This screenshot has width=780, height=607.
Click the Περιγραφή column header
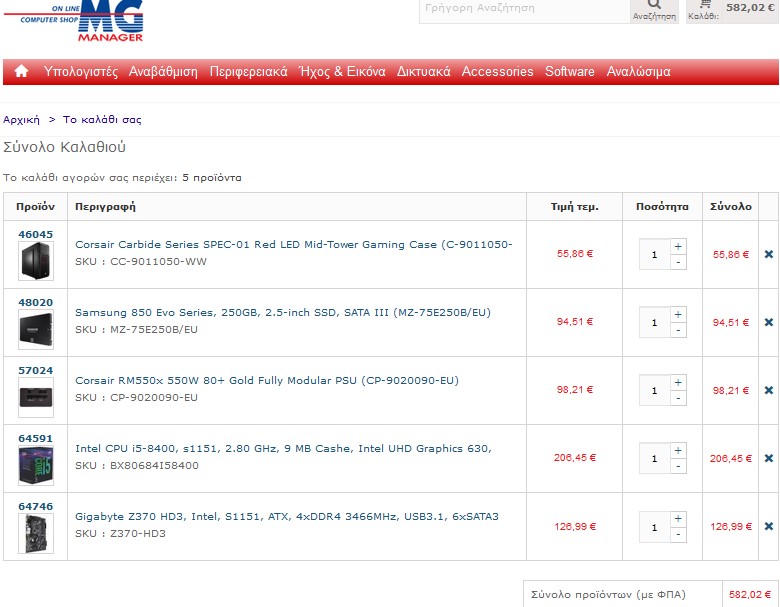click(105, 206)
